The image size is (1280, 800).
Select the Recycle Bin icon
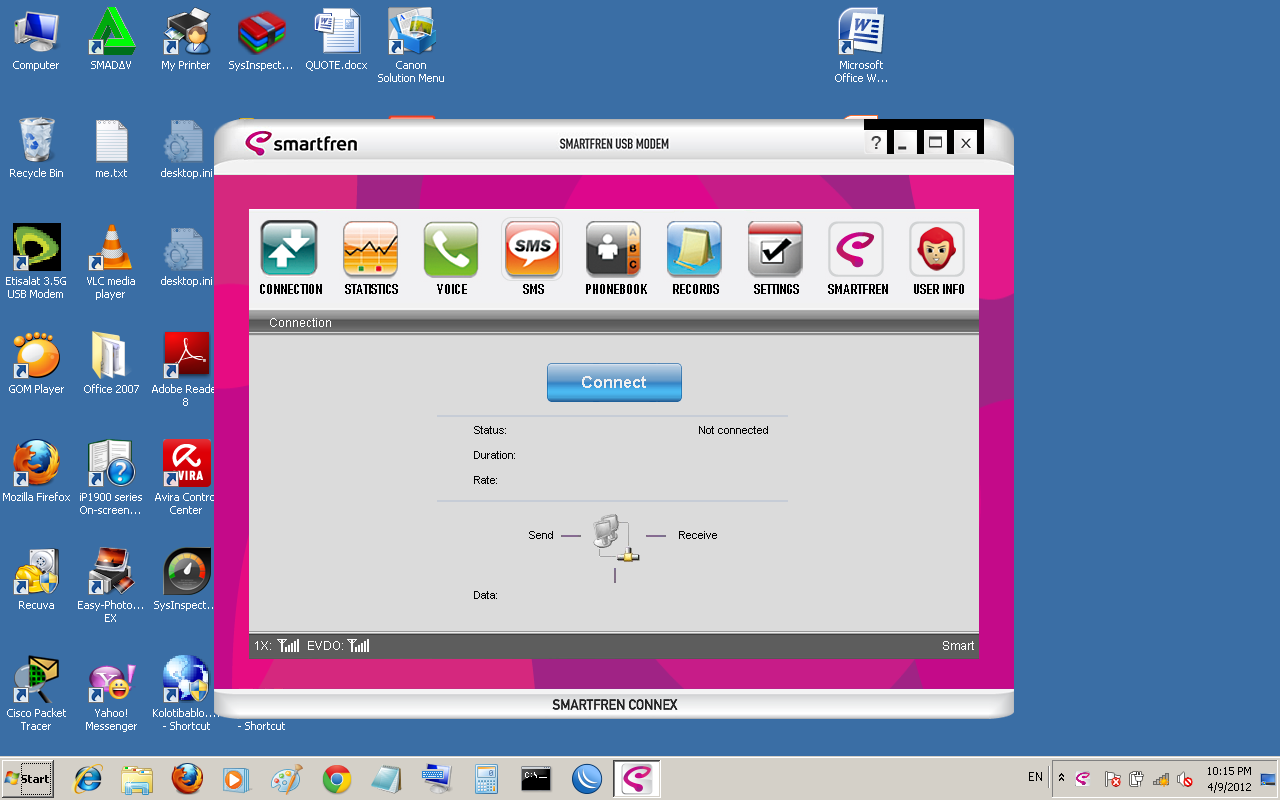[36, 149]
